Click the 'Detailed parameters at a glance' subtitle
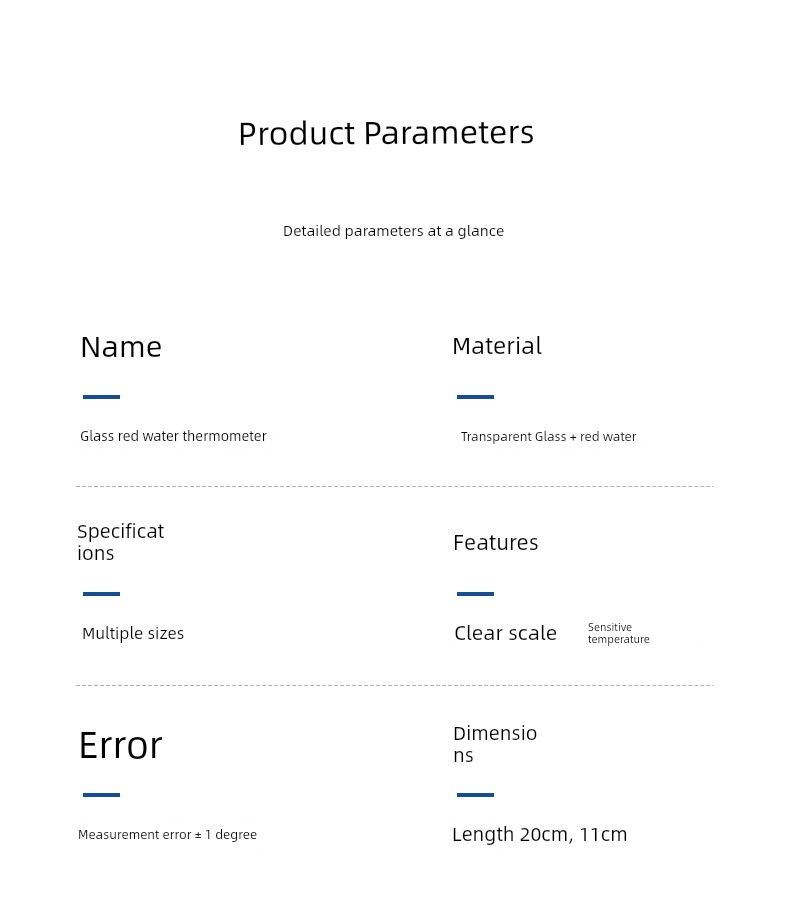Screen dimensions: 790x905 pyautogui.click(x=393, y=231)
